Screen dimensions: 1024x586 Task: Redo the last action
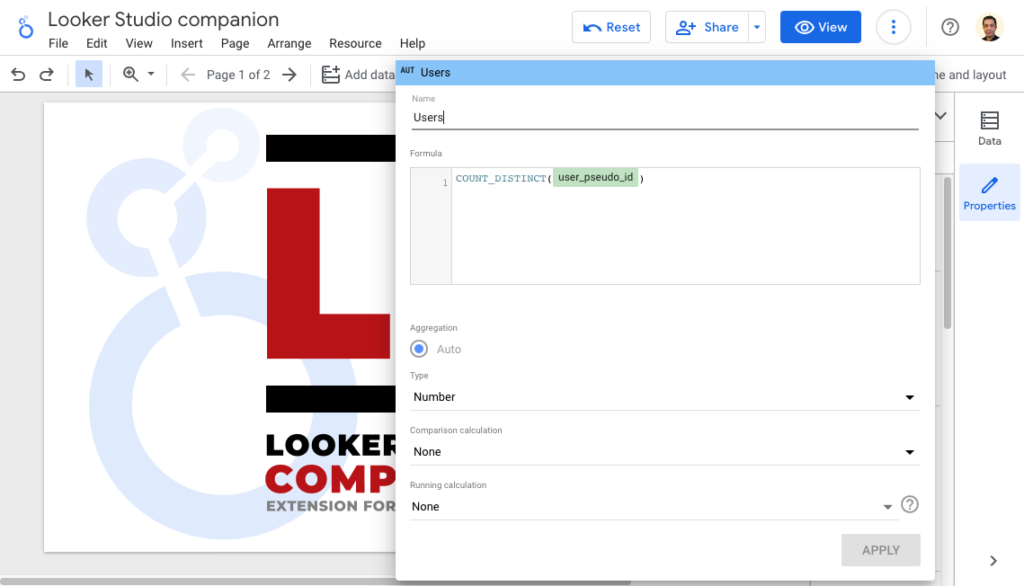(x=46, y=74)
